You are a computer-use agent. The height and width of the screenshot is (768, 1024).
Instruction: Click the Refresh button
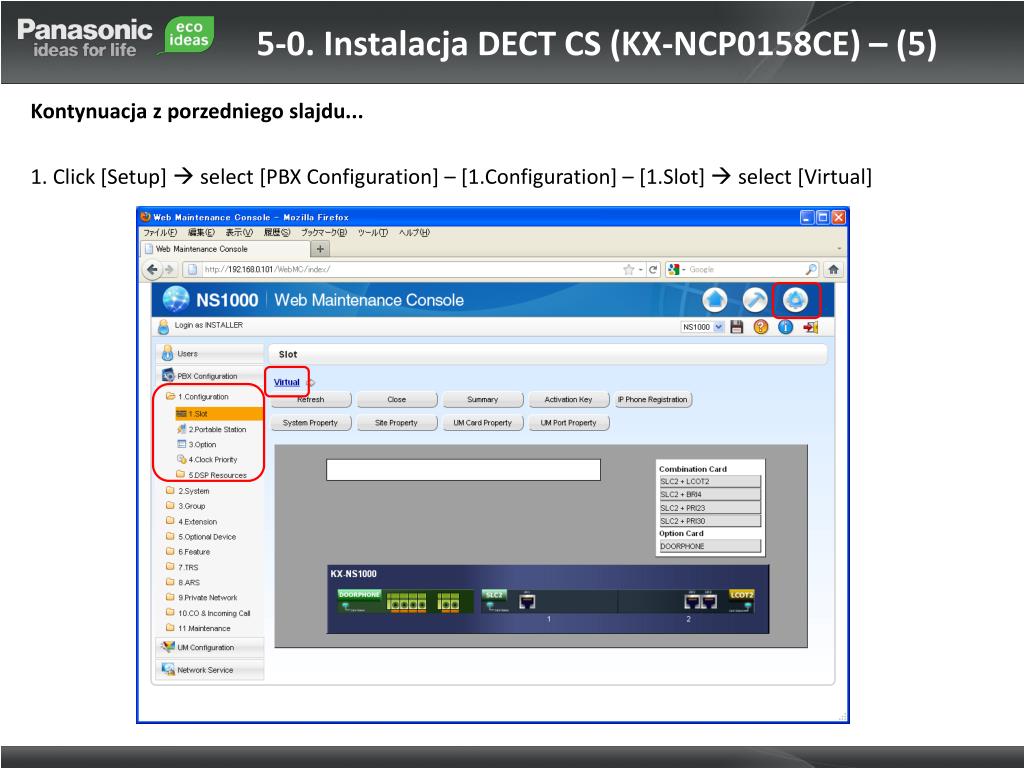point(311,399)
